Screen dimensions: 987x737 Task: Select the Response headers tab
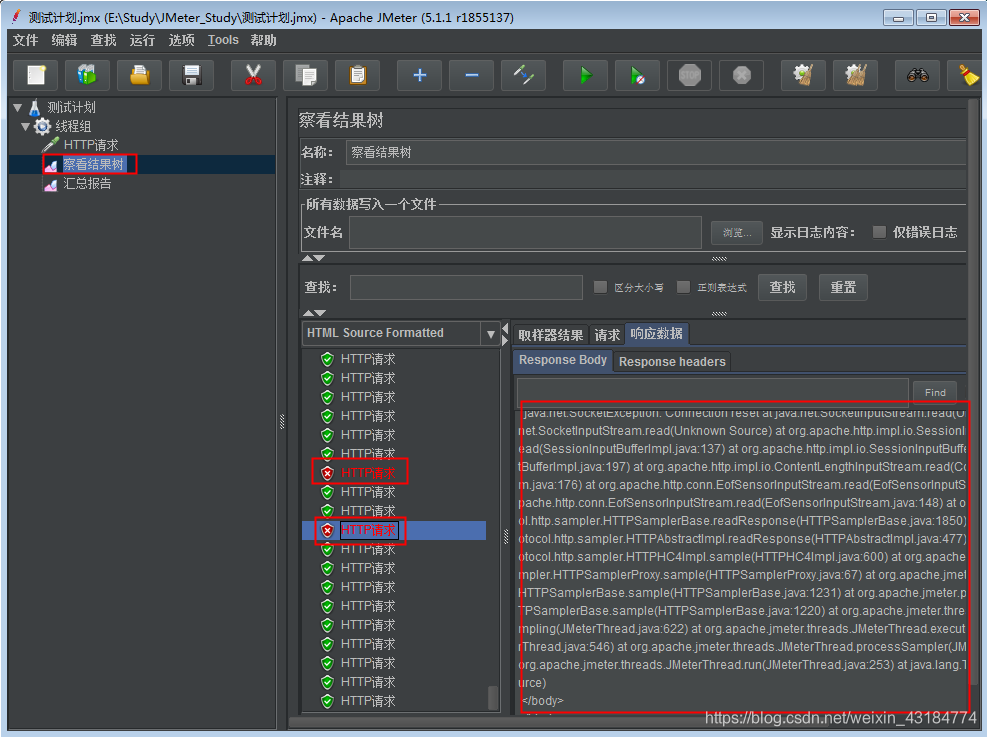pyautogui.click(x=672, y=362)
